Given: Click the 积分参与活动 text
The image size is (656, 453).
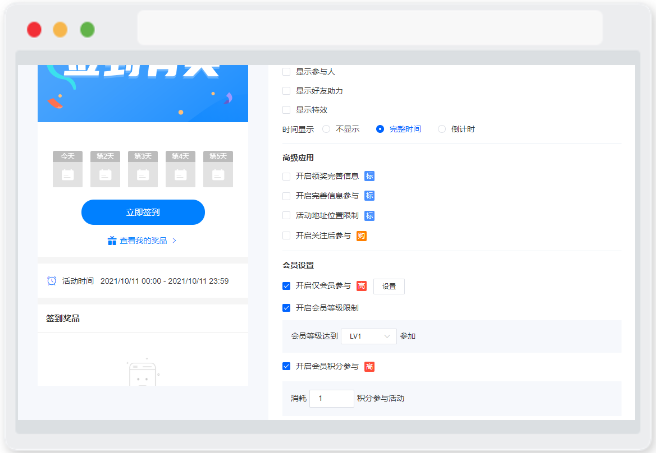Looking at the screenshot, I should 380,398.
